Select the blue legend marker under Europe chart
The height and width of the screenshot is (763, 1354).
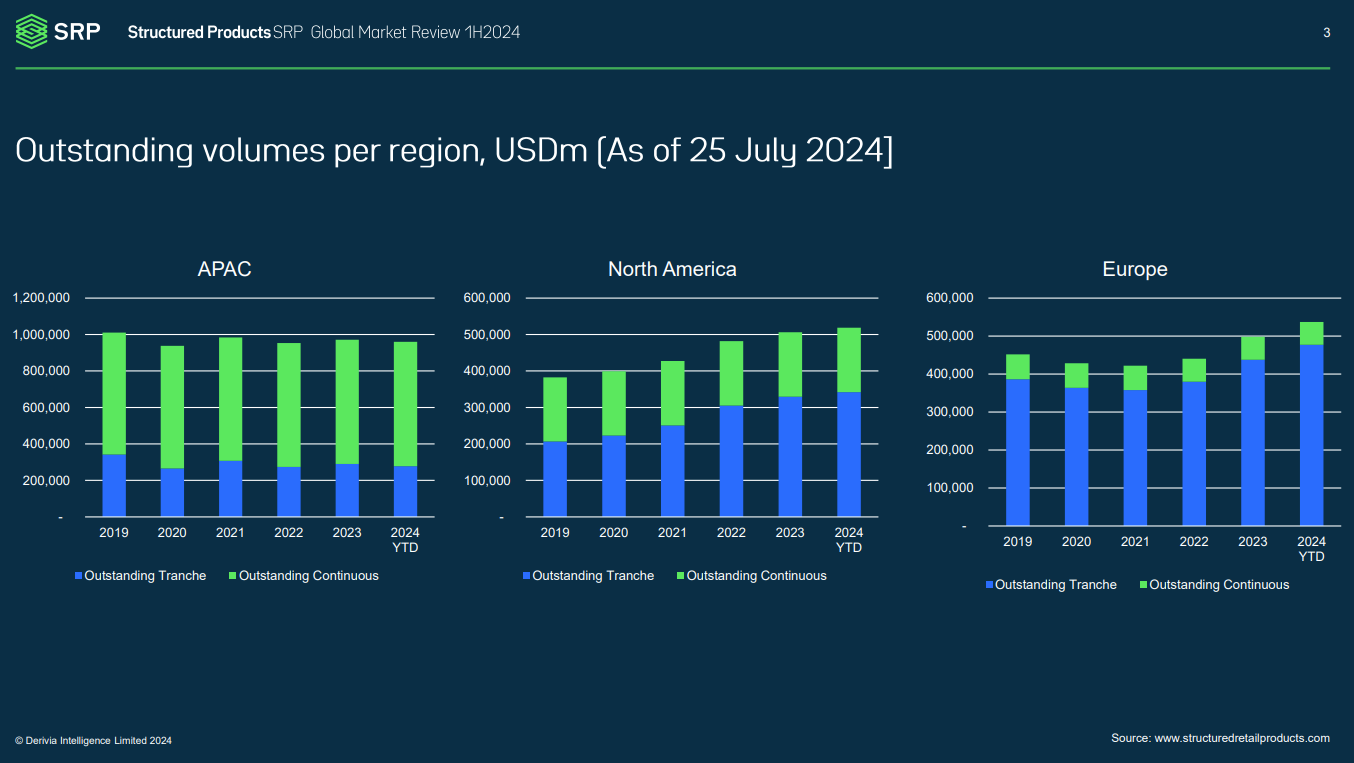click(x=988, y=584)
